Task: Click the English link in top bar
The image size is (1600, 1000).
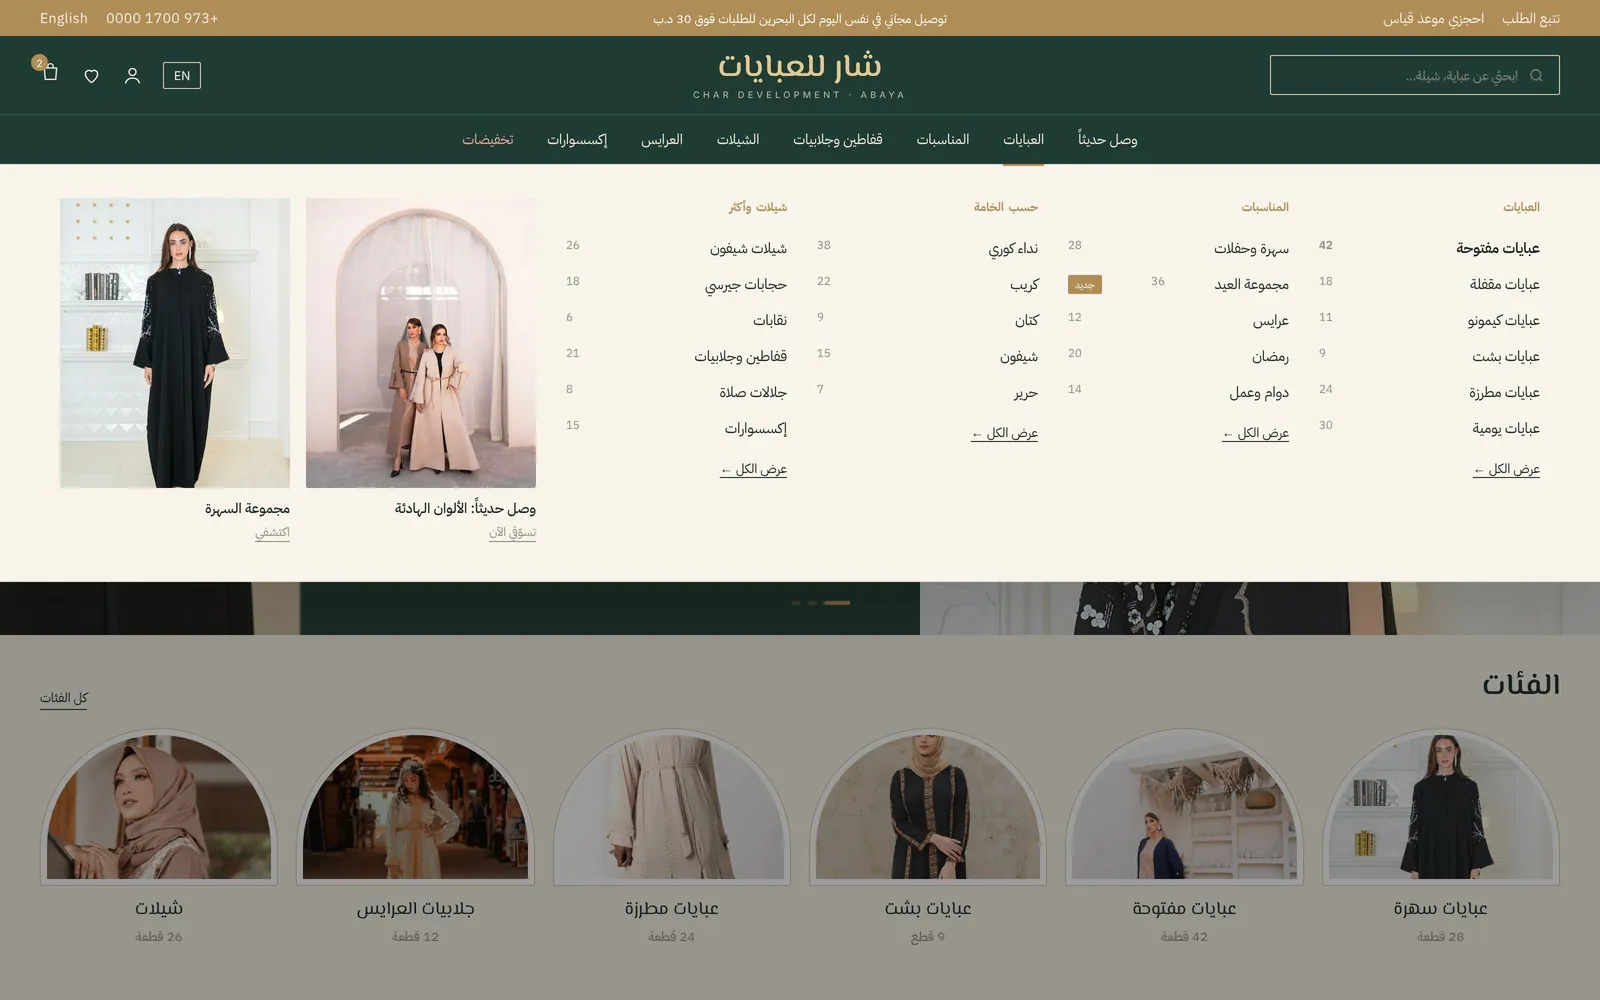Action: tap(64, 18)
